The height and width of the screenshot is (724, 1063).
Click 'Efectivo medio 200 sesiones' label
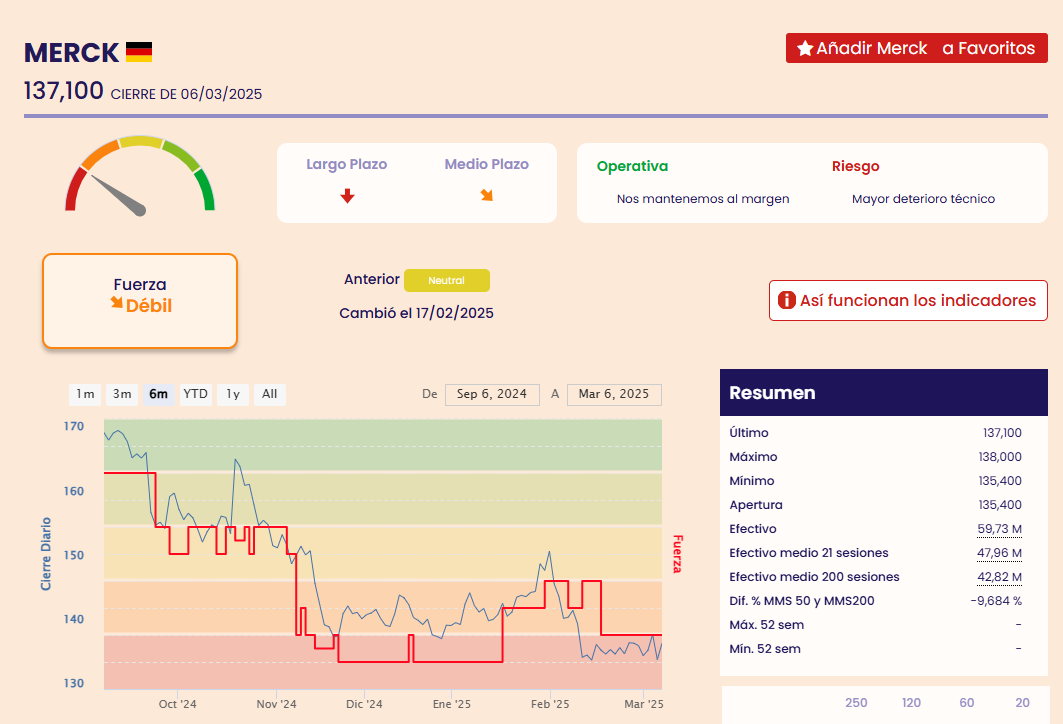814,577
